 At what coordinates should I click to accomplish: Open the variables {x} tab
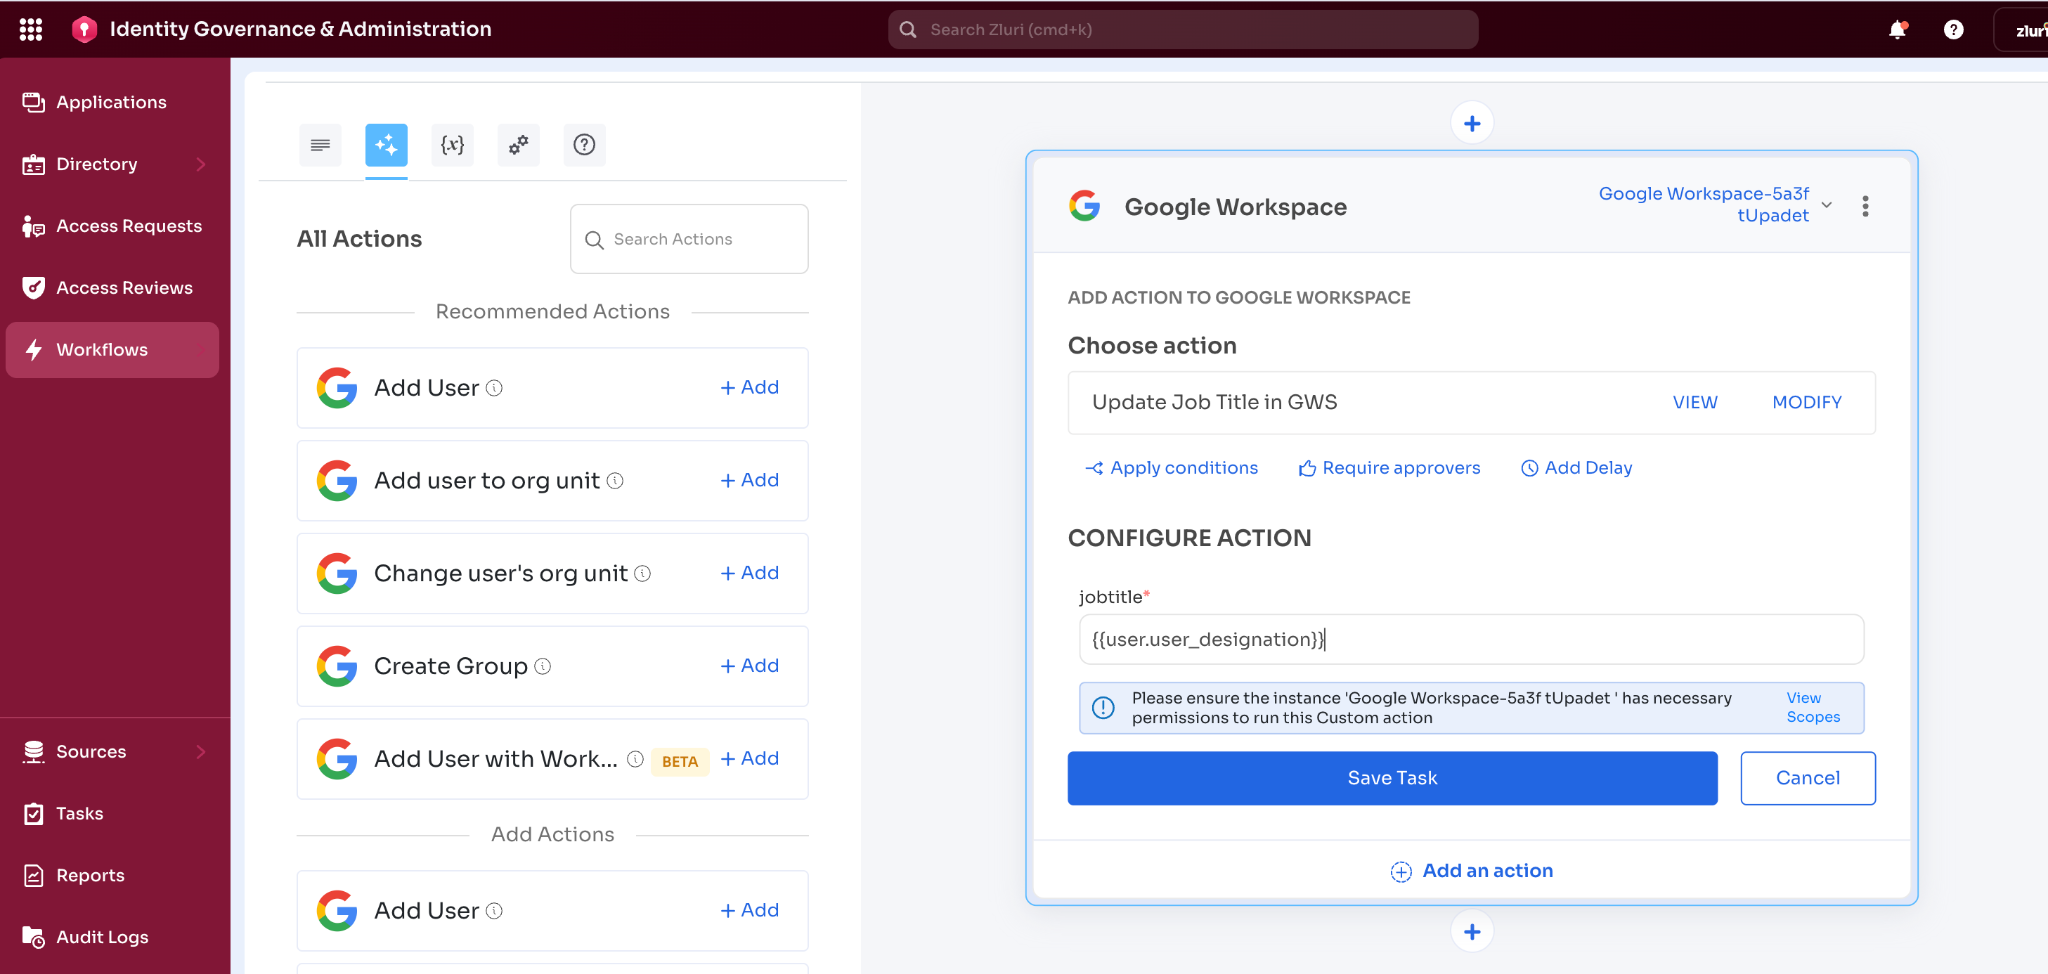(x=452, y=145)
